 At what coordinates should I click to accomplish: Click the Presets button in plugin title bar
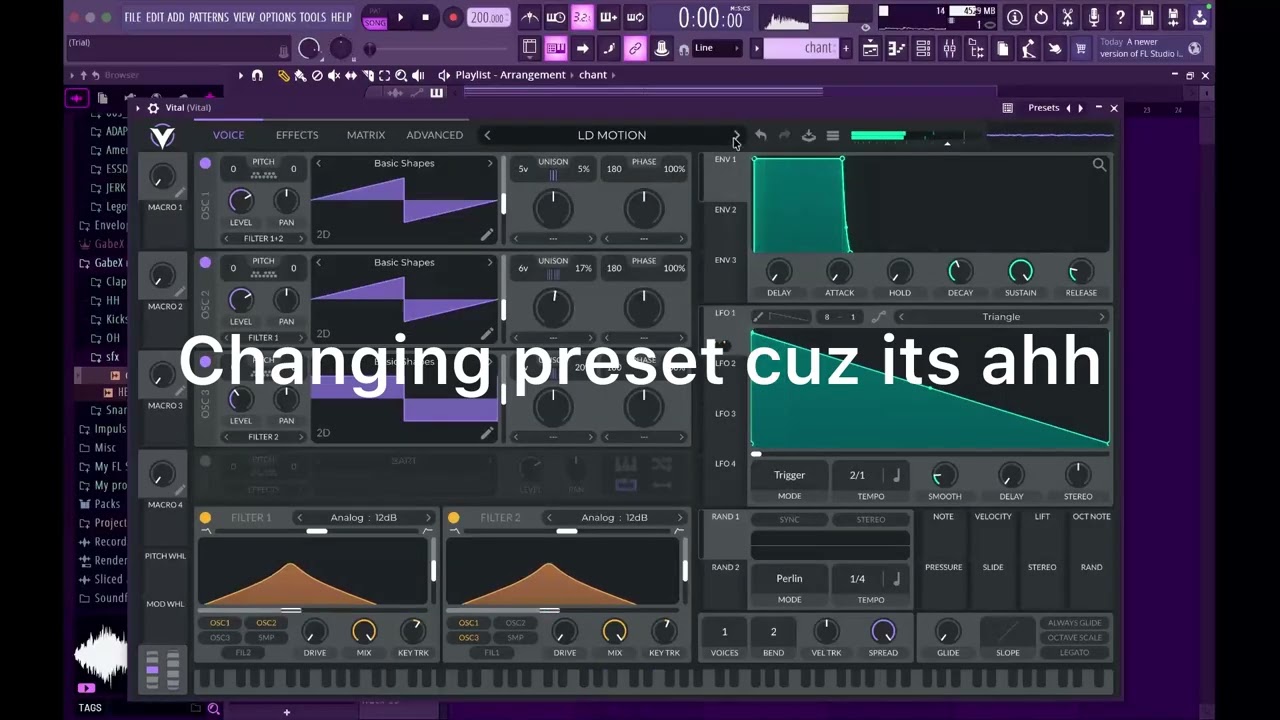click(1043, 108)
